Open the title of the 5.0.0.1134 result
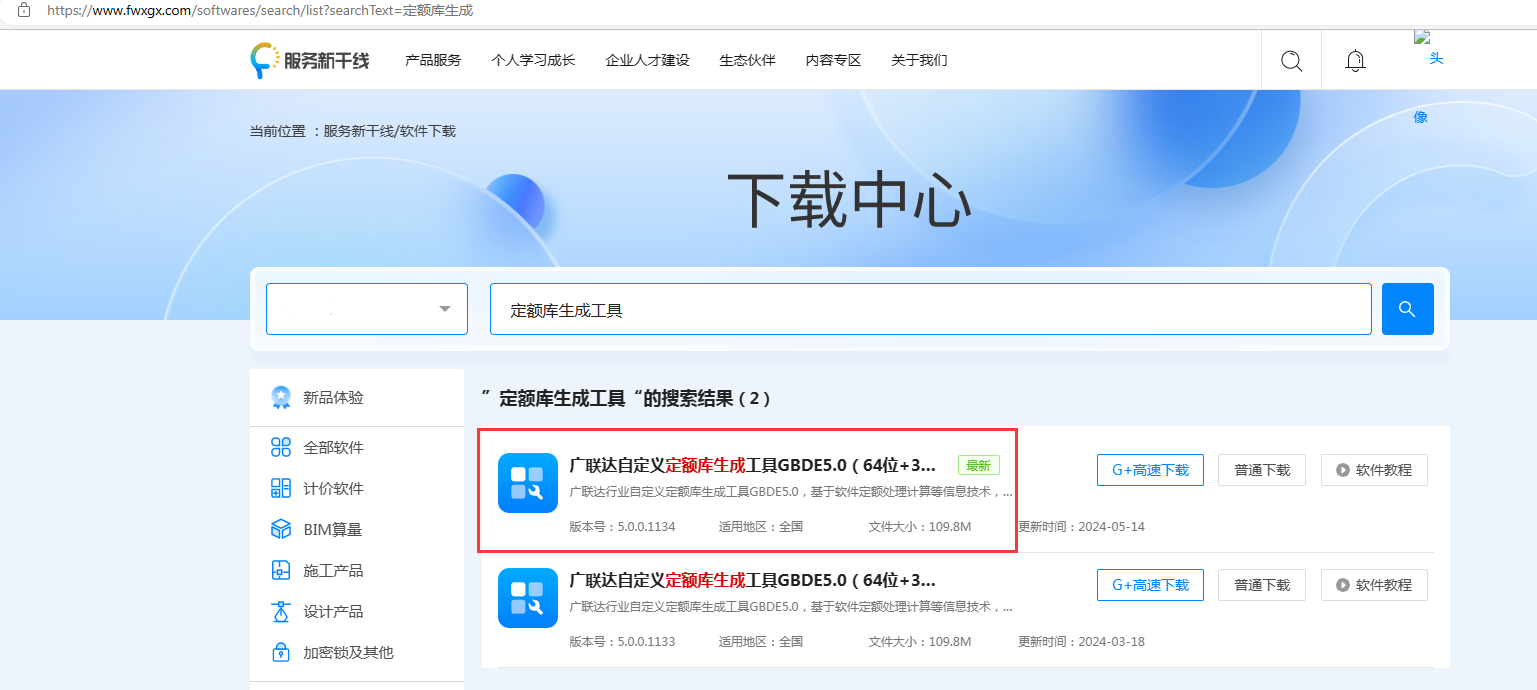This screenshot has width=1537, height=690. point(753,465)
